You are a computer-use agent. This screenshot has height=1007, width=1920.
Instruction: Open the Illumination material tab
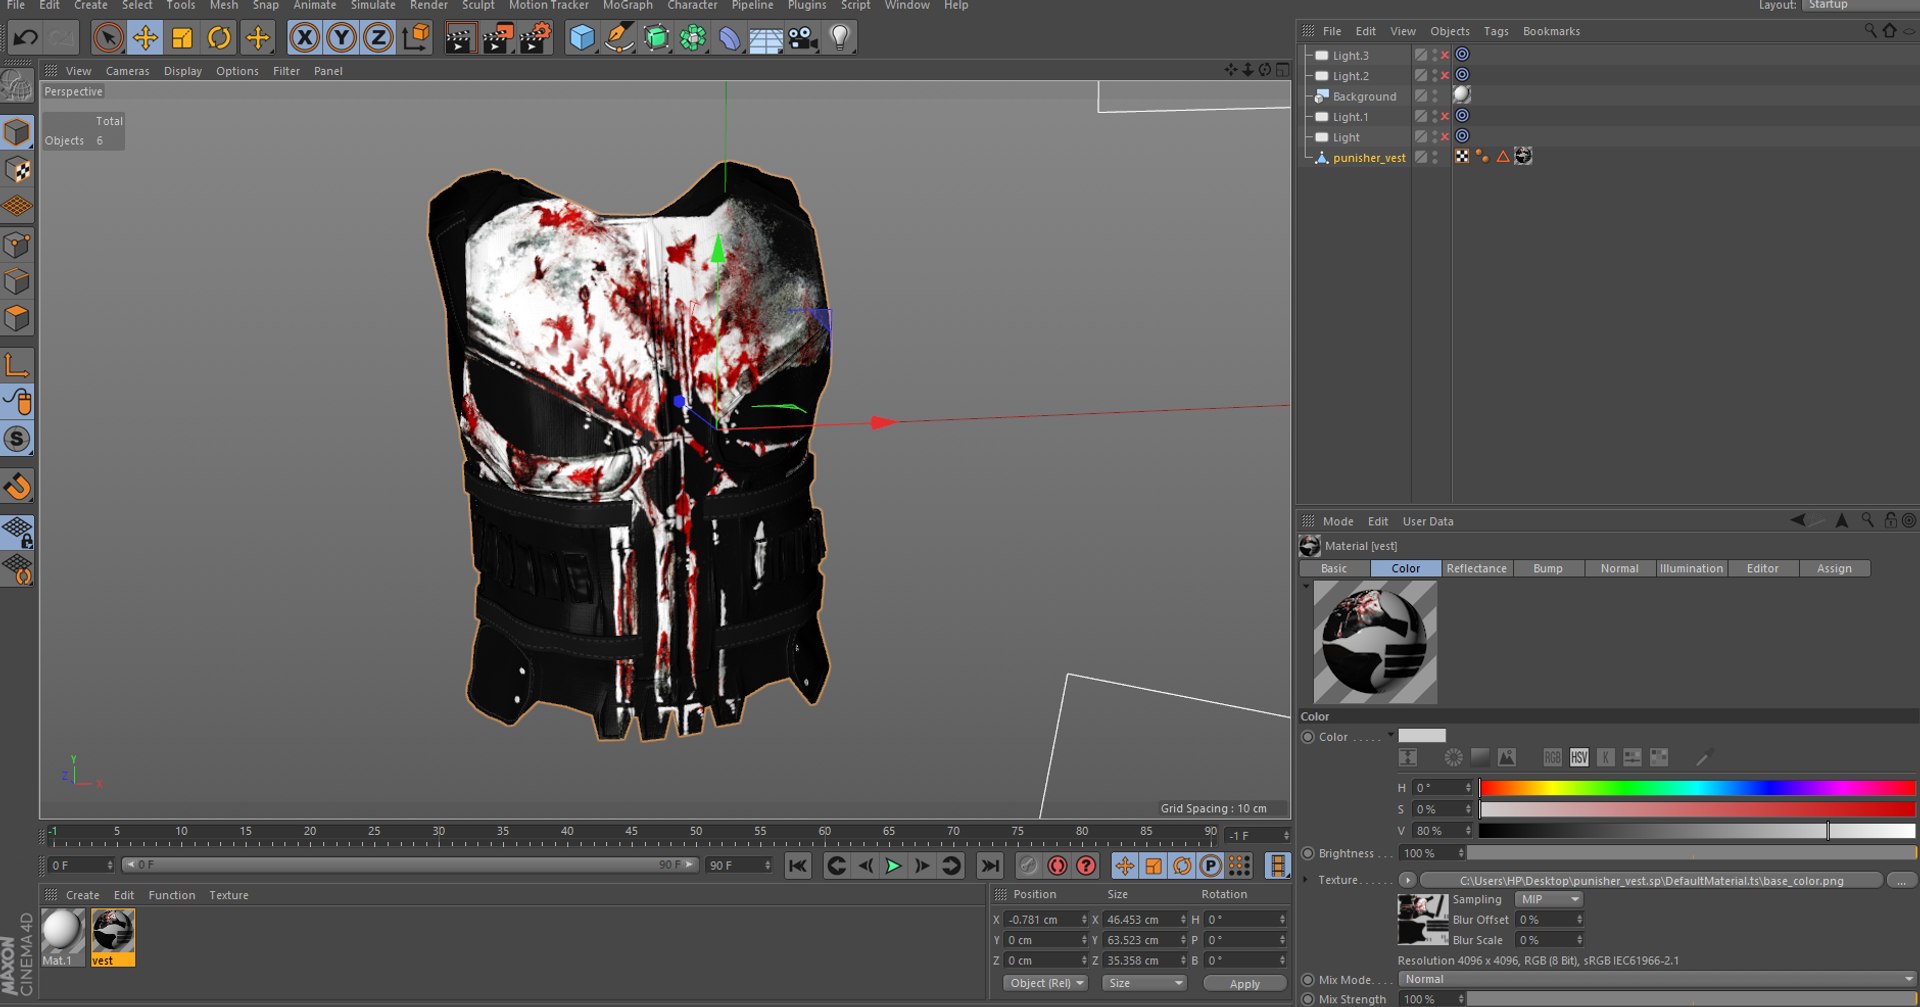click(x=1691, y=568)
